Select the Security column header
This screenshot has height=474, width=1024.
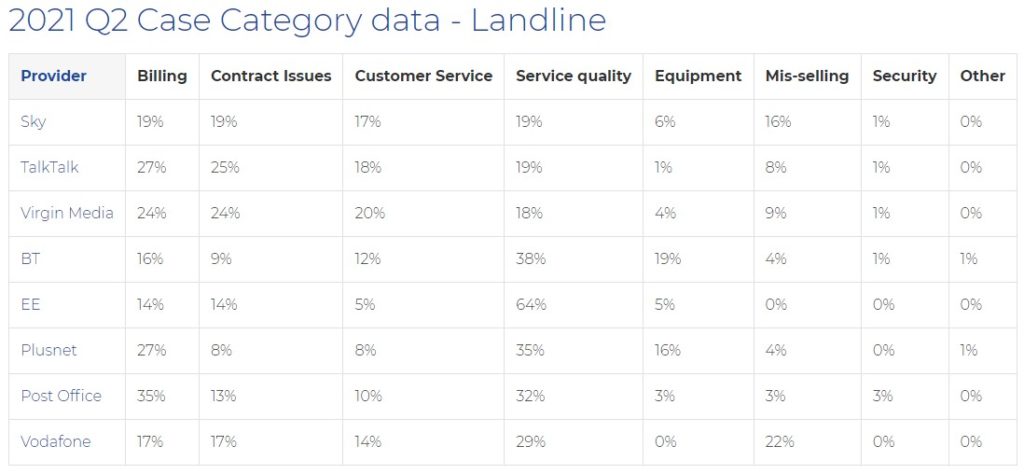pyautogui.click(x=904, y=76)
